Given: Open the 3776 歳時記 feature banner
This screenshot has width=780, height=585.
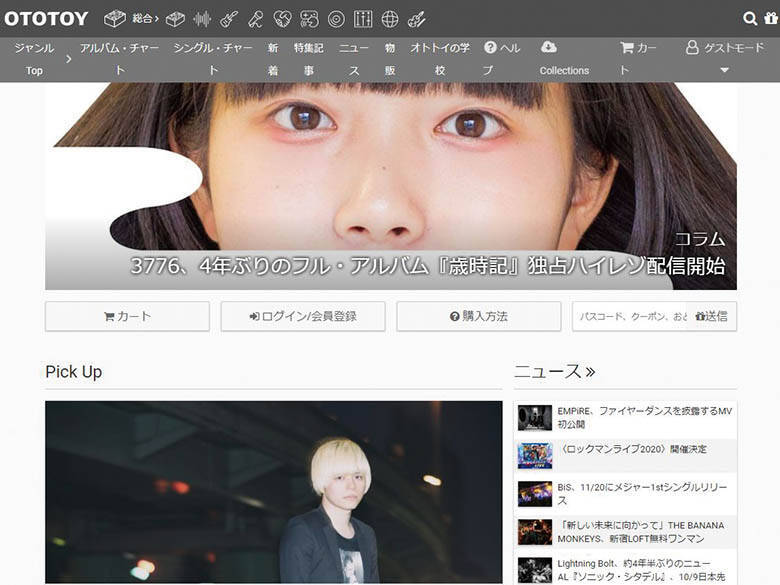Looking at the screenshot, I should pyautogui.click(x=390, y=186).
